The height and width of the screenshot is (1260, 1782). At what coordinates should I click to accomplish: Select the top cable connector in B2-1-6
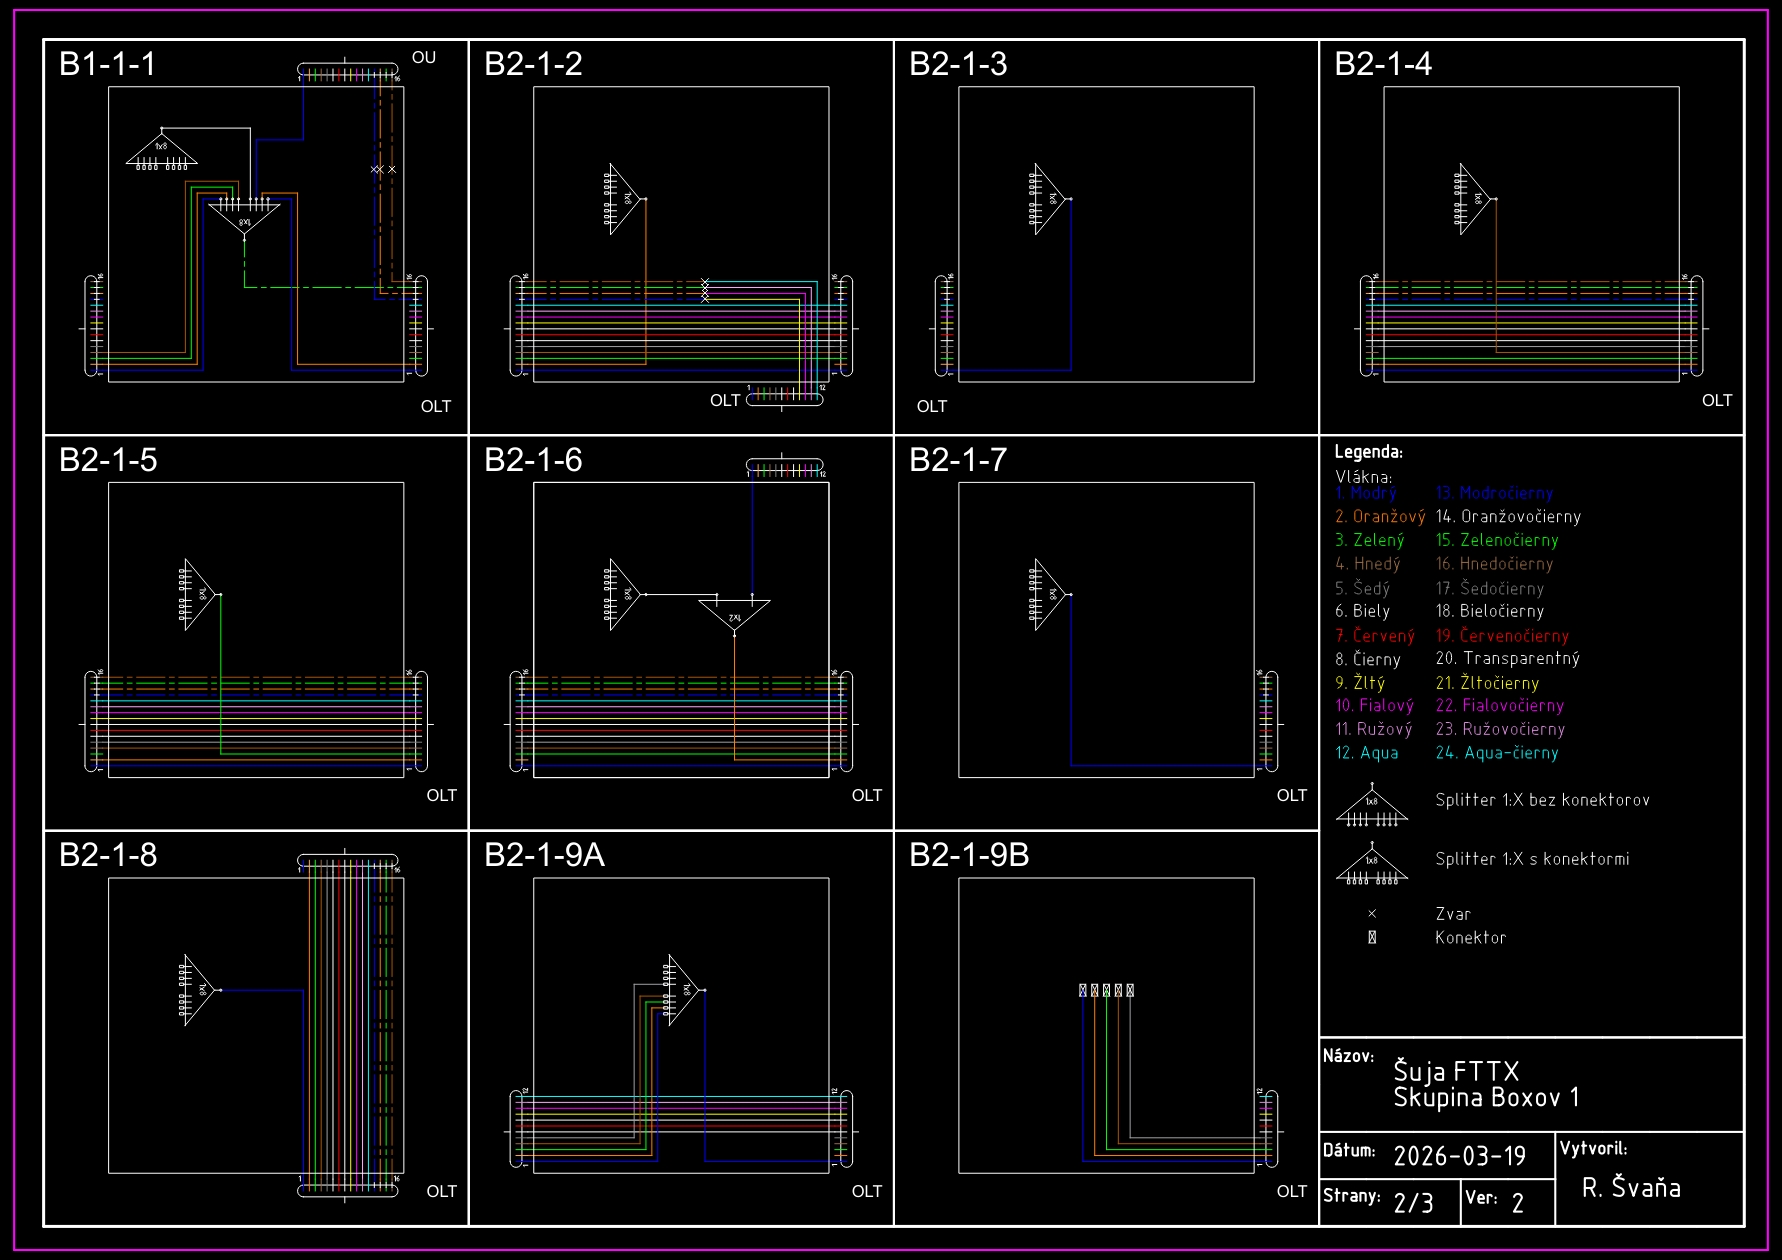785,467
